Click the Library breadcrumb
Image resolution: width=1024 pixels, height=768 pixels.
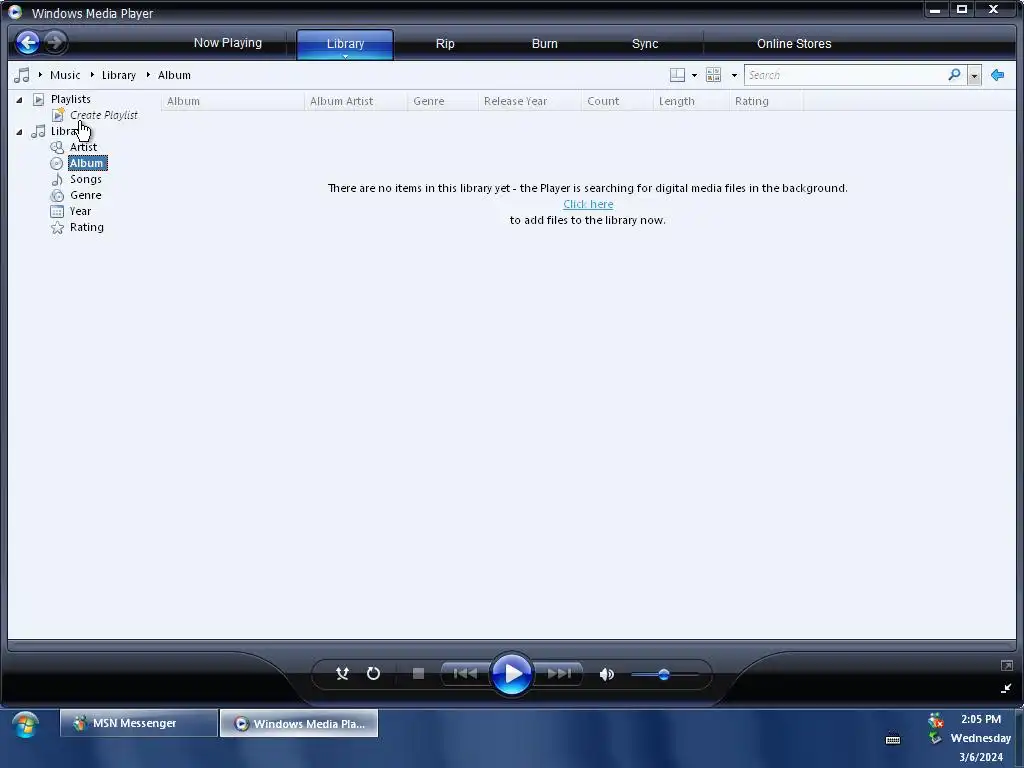tap(119, 75)
